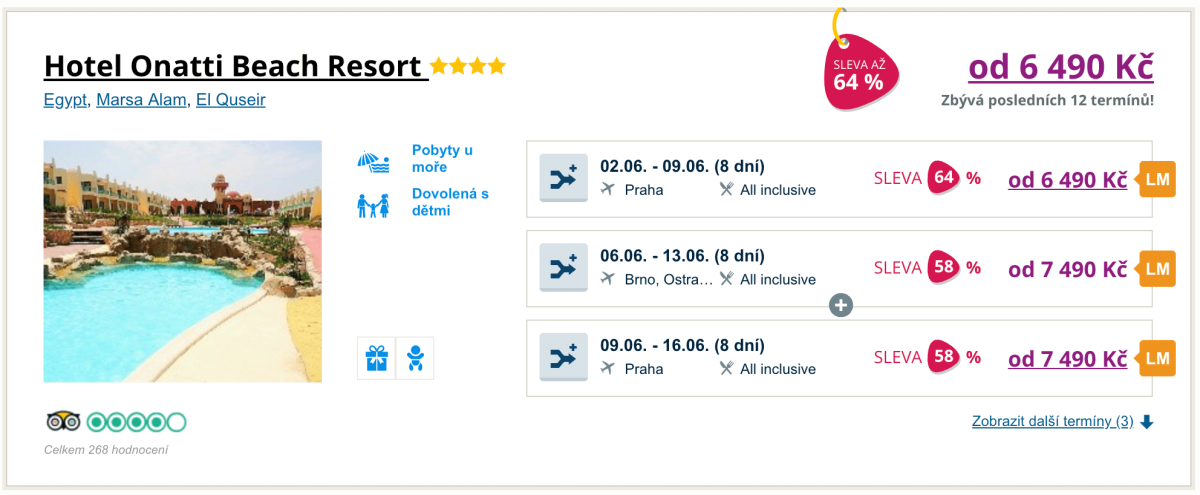Click the main price "od 6 490 Kč"
This screenshot has height=495, width=1200.
tap(1060, 67)
